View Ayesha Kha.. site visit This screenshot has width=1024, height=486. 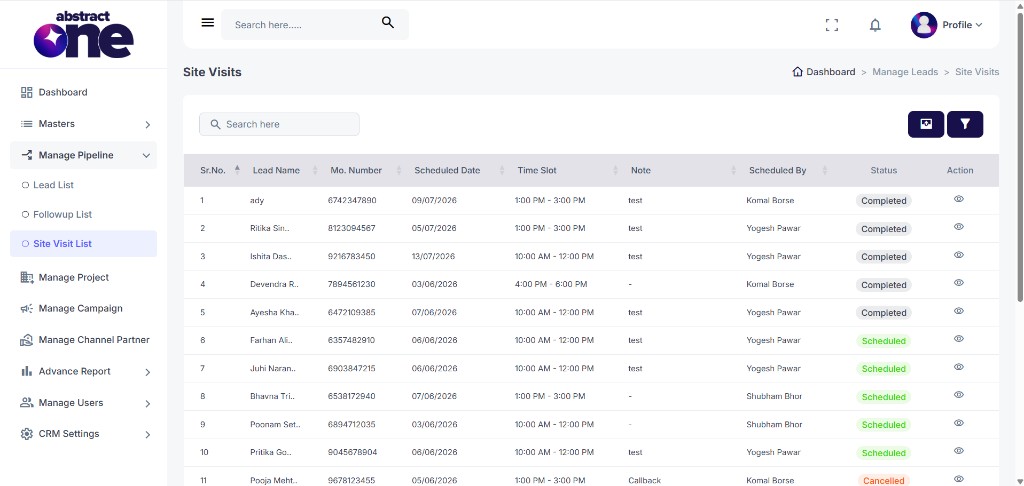(959, 311)
